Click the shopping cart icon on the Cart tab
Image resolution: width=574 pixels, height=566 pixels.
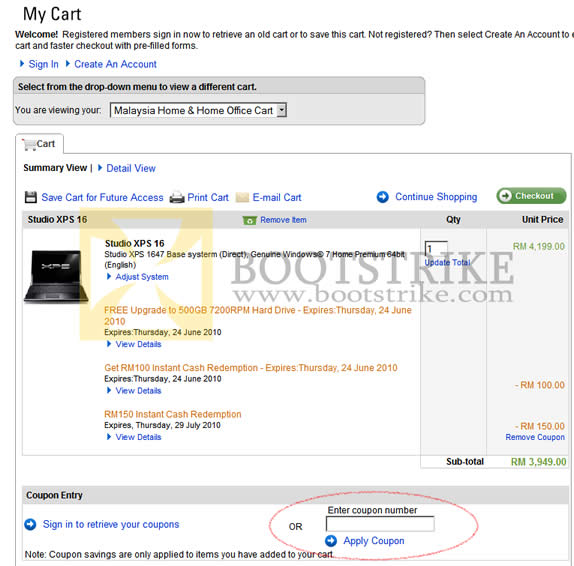pos(29,144)
